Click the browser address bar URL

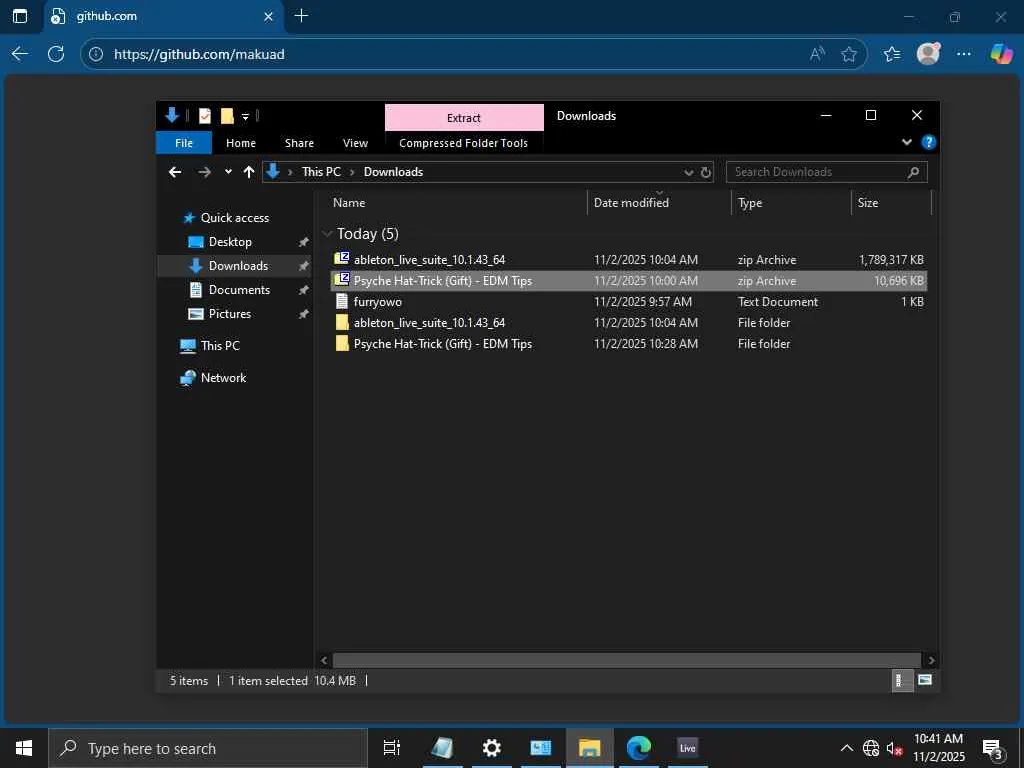point(199,54)
